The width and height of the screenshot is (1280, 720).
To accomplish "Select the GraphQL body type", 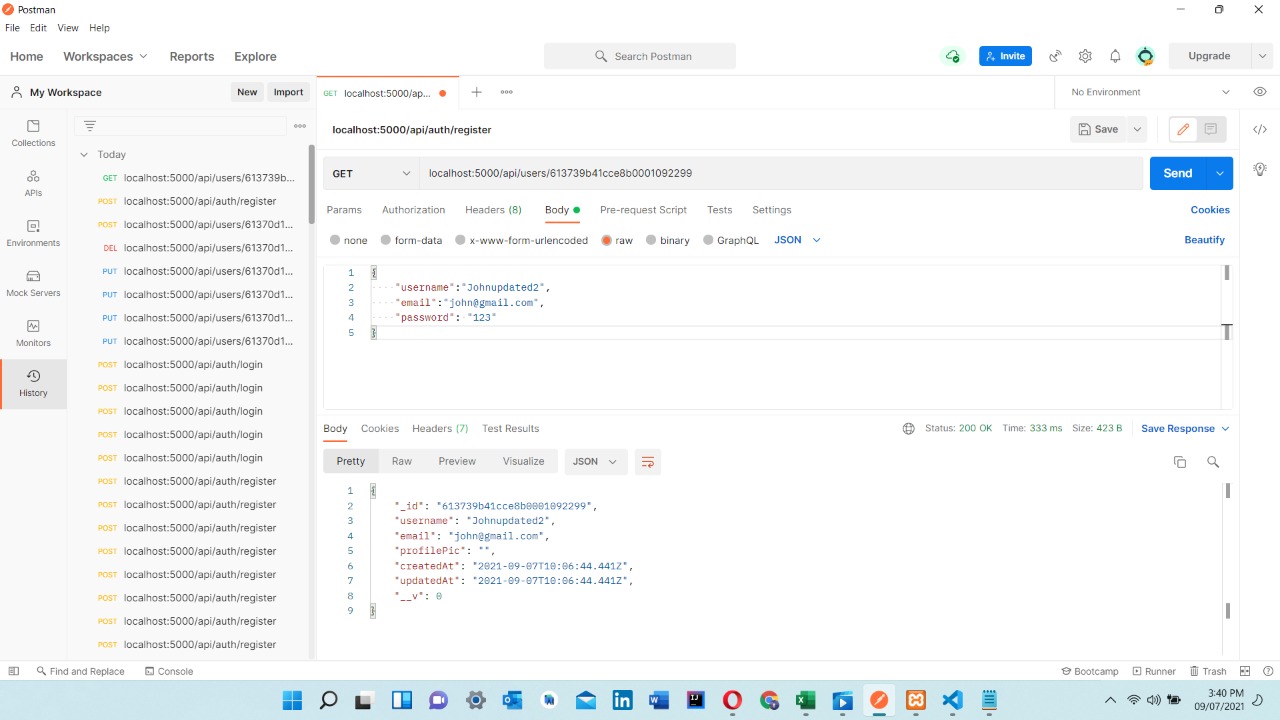I will [x=731, y=240].
